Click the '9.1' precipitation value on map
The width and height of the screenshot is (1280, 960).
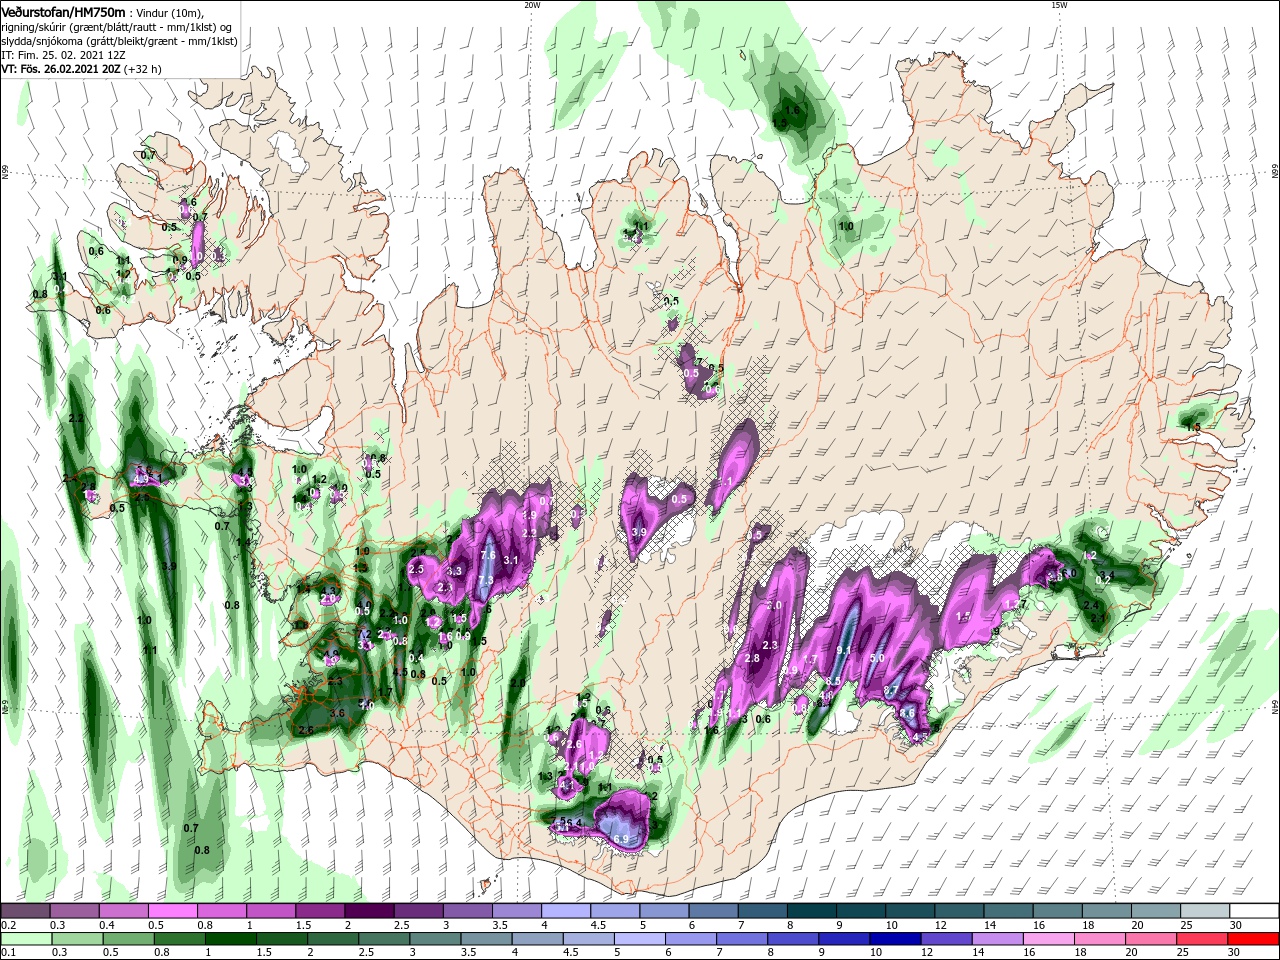coord(843,651)
